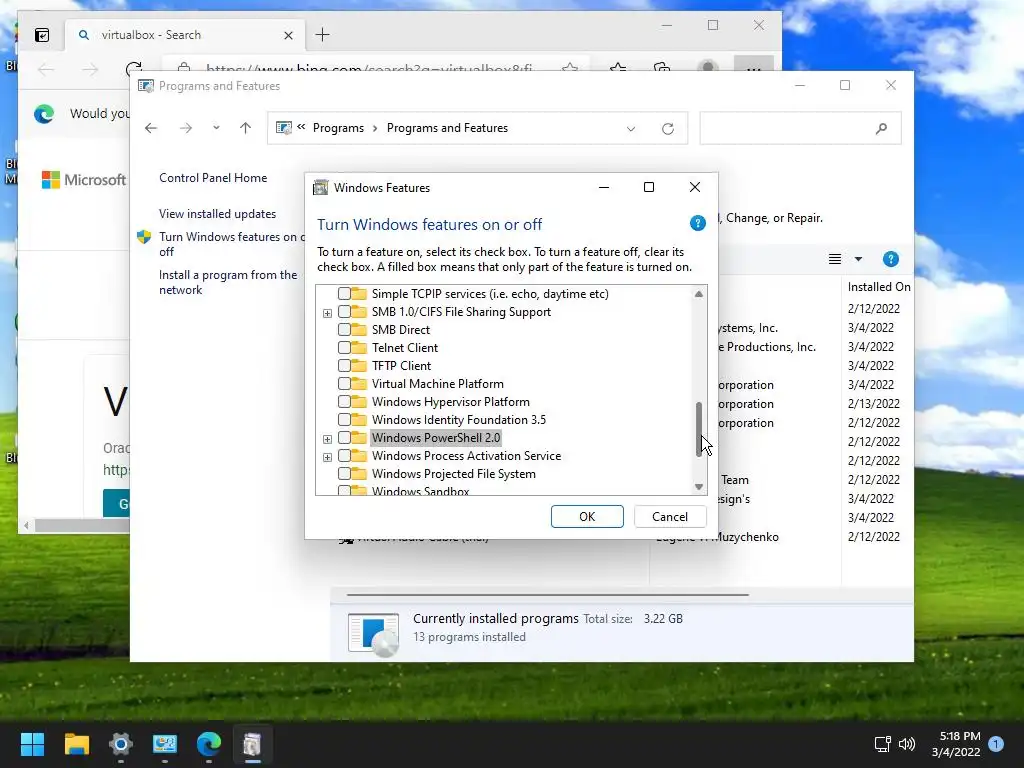
Task: Open network status tray icon
Action: (x=882, y=744)
